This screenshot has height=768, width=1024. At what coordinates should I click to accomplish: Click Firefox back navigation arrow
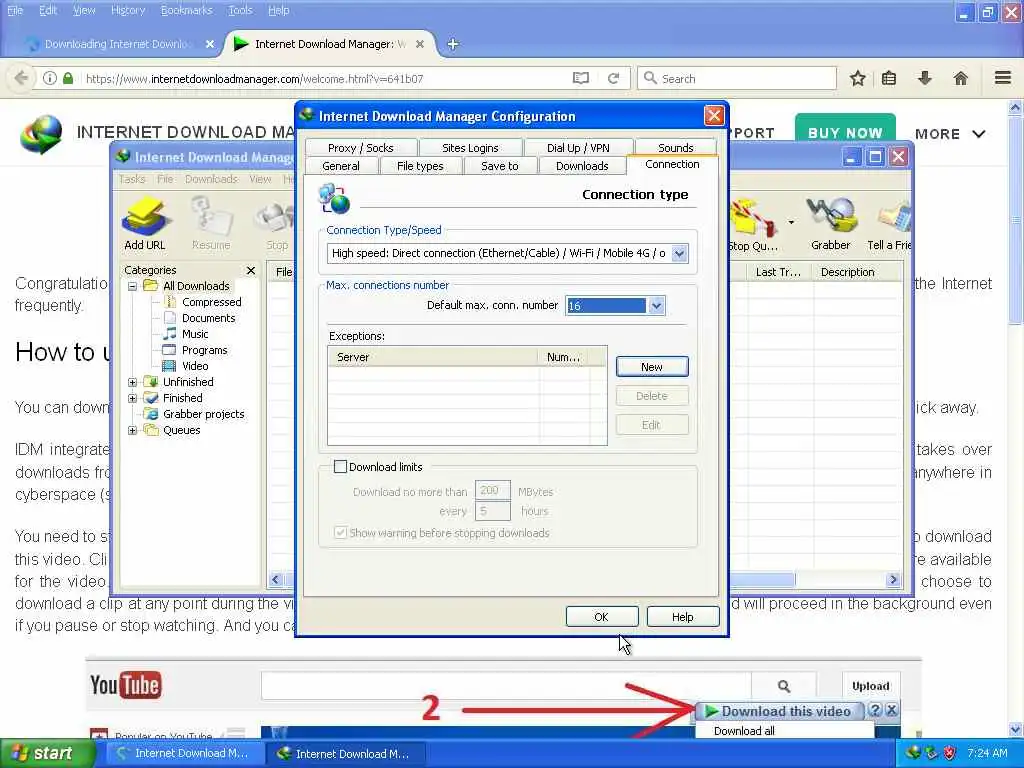[x=22, y=78]
